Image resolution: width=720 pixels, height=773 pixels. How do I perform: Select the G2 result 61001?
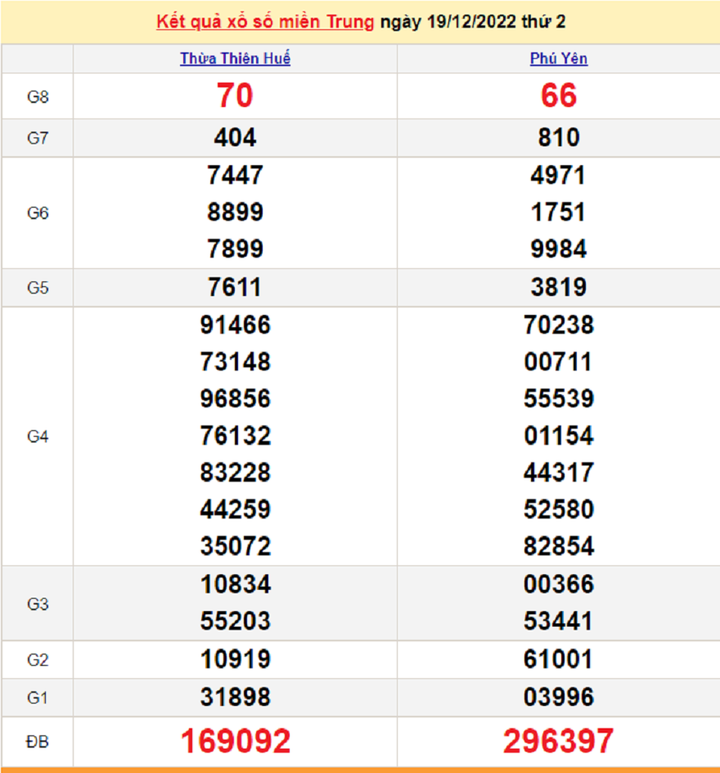558,660
